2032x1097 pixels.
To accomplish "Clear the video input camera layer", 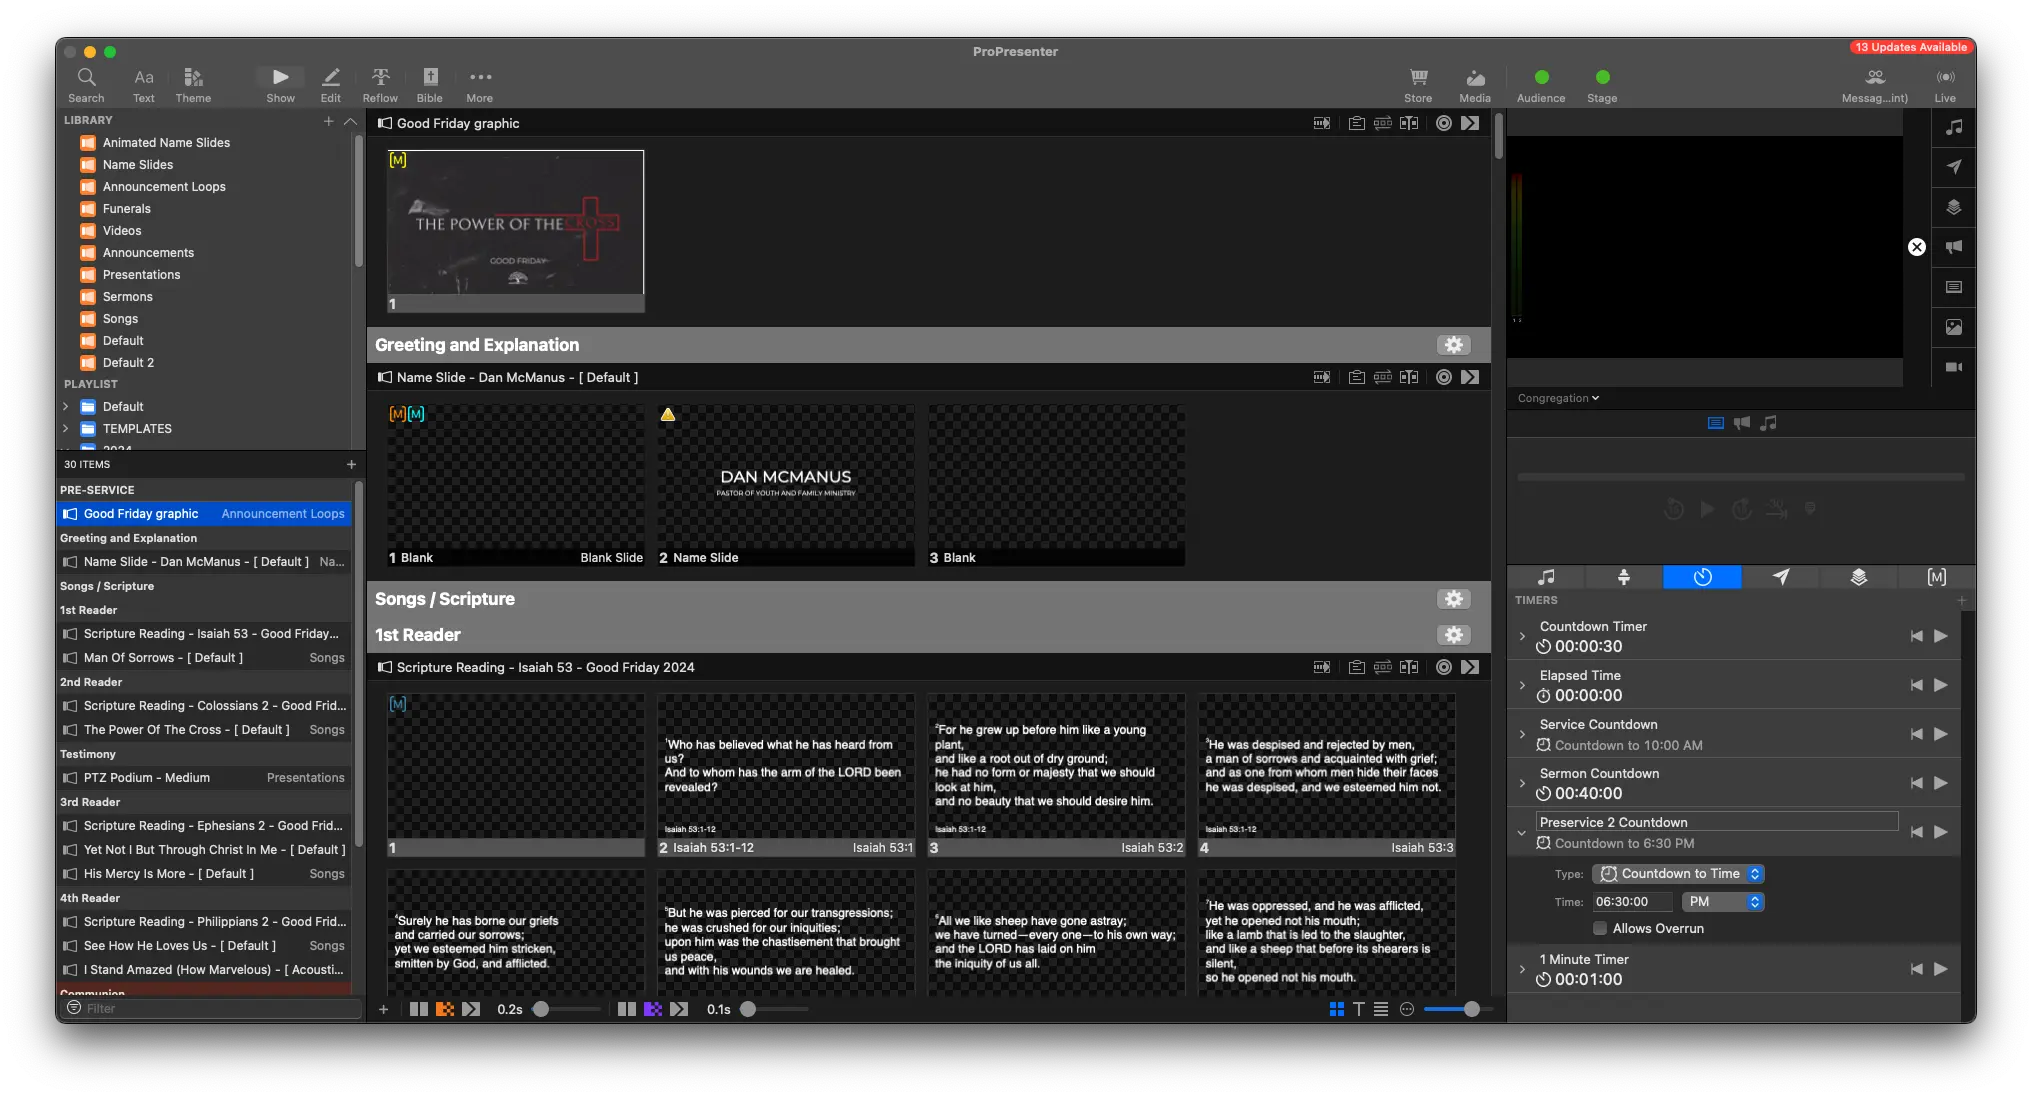I will tap(1954, 367).
